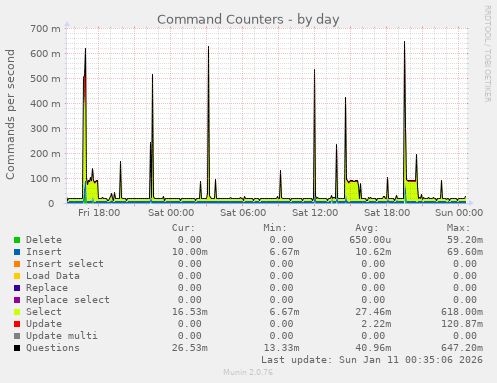
Task: Click the red Update legend swatch
Action: [17, 324]
